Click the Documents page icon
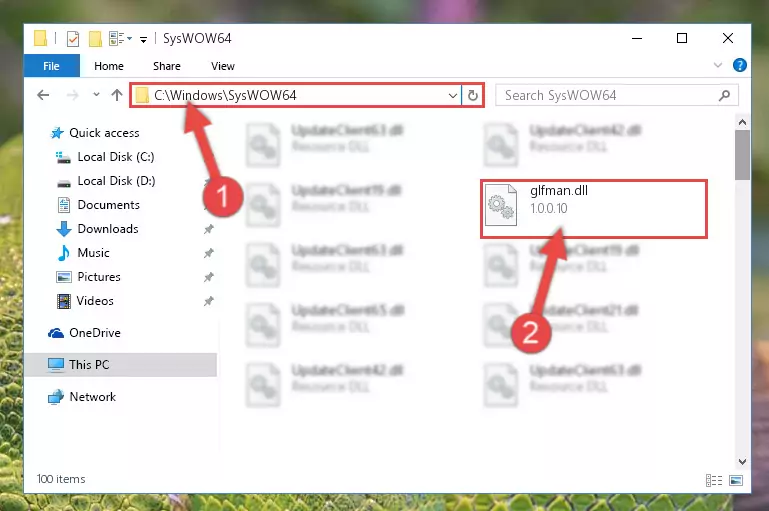769x511 pixels. click(64, 205)
